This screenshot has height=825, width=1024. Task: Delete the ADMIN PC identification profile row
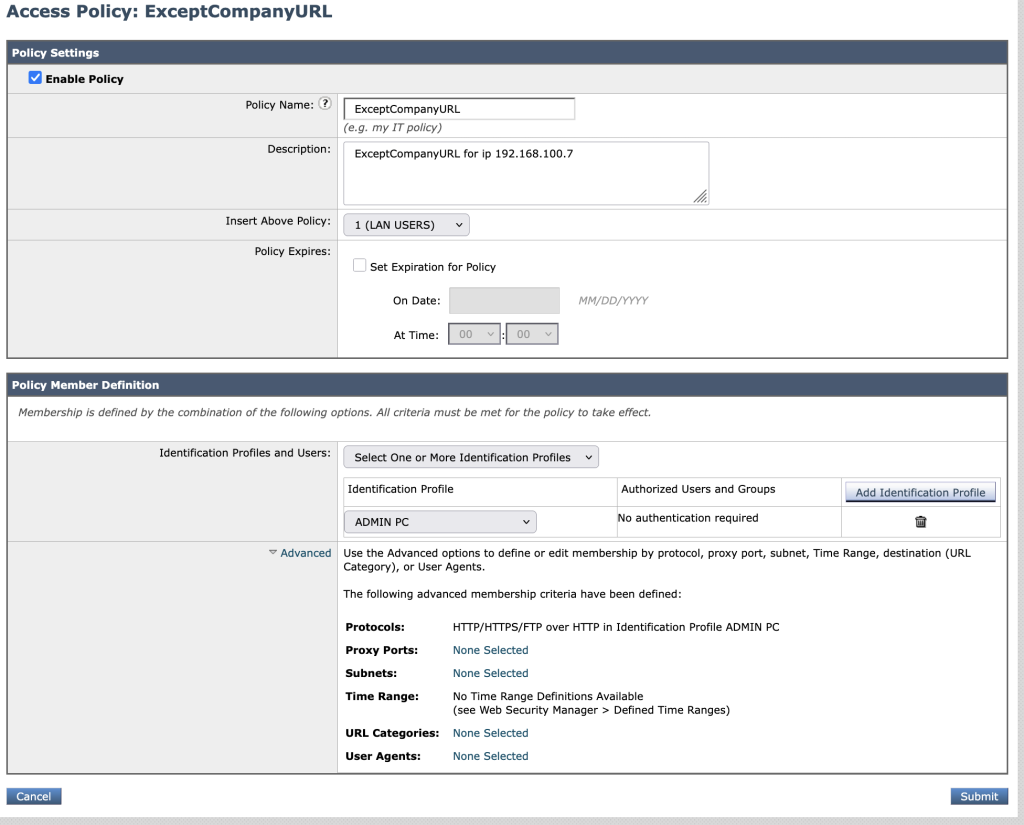coord(920,521)
